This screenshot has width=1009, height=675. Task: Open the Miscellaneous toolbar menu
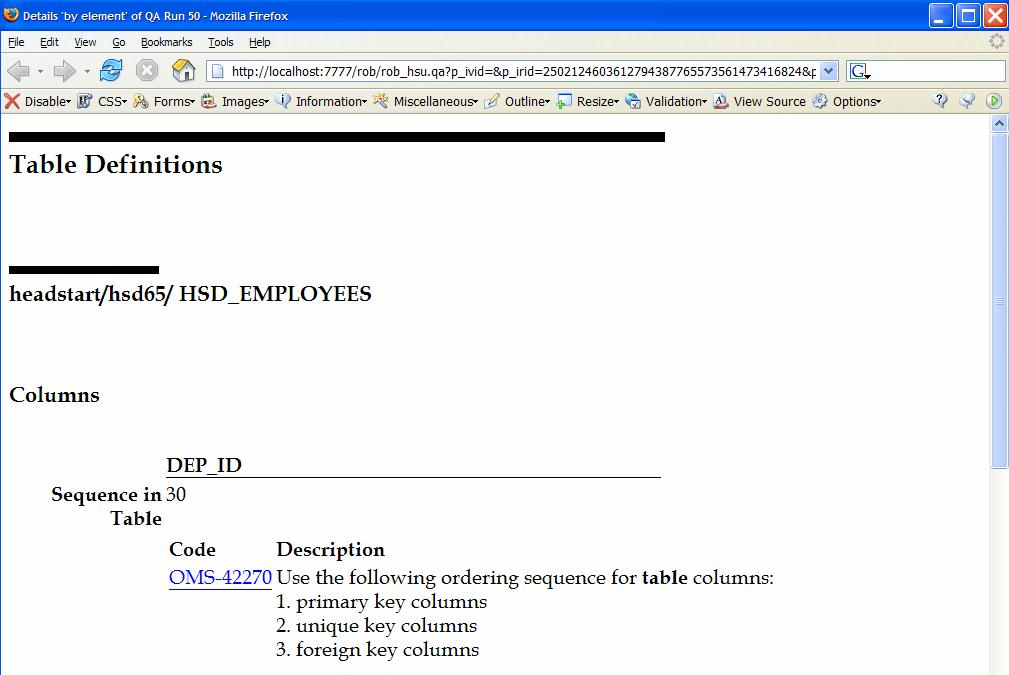[x=436, y=101]
